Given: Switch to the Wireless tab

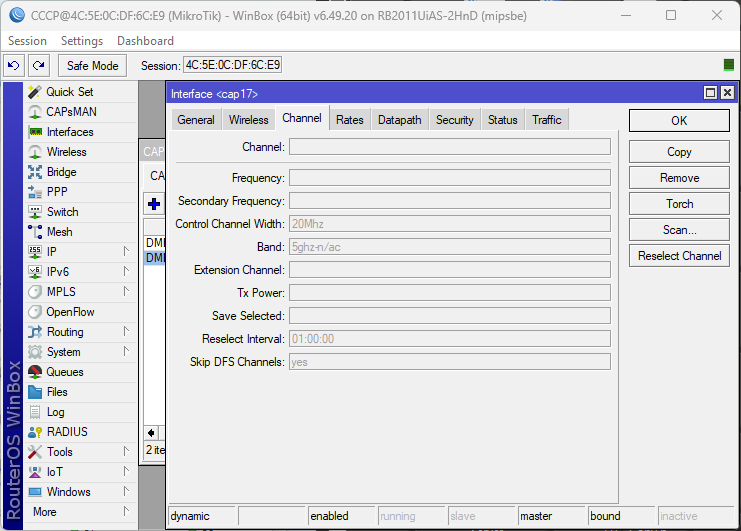Looking at the screenshot, I should pyautogui.click(x=249, y=120).
